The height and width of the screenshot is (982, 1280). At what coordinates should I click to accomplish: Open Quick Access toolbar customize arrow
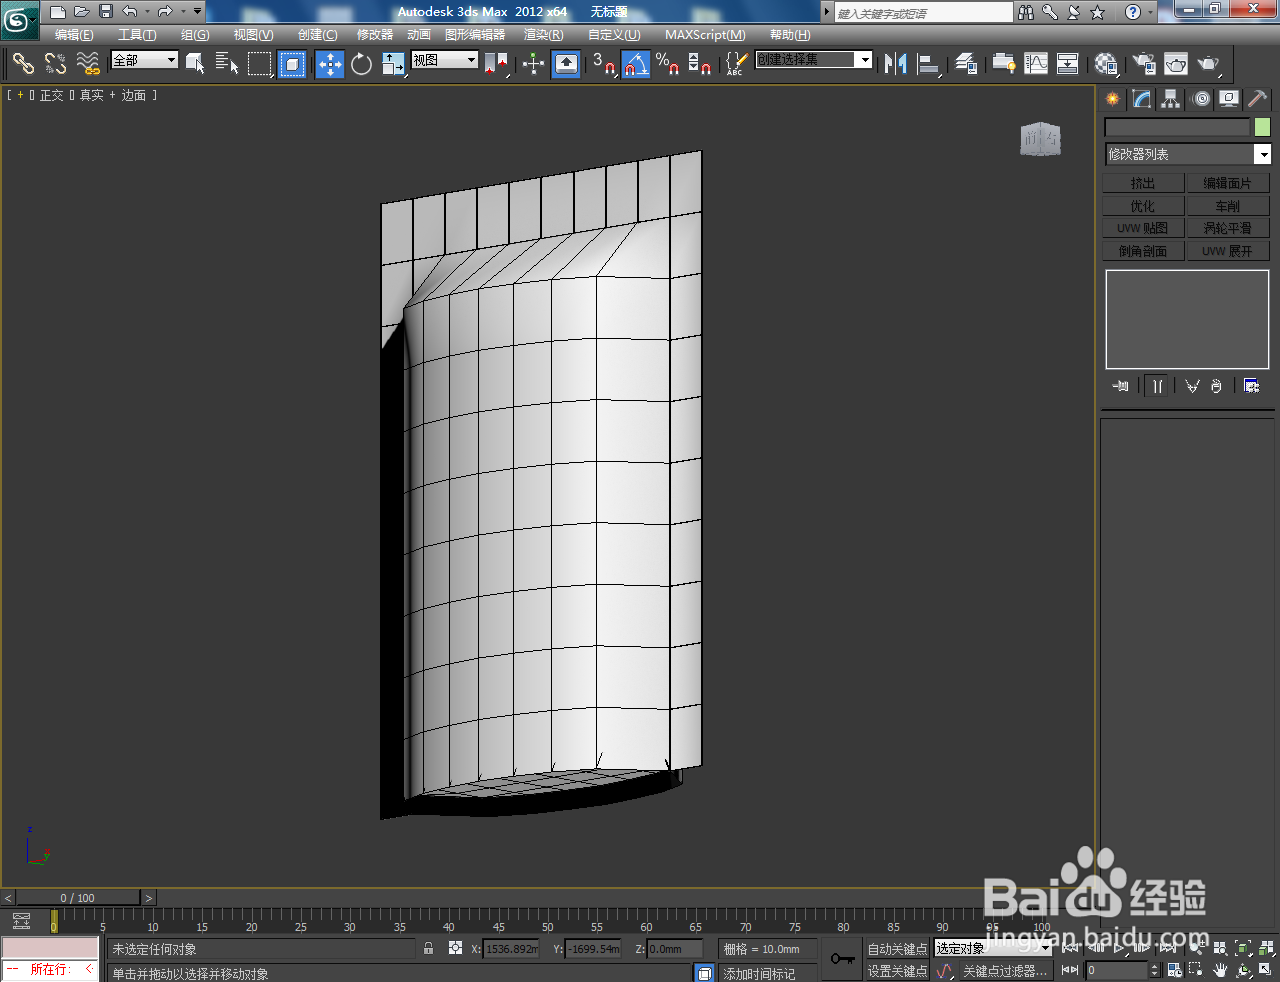(197, 12)
